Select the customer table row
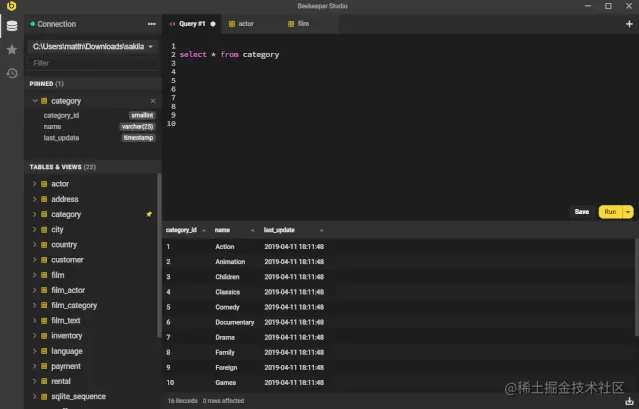Viewport: 639px width, 409px height. tap(93, 260)
